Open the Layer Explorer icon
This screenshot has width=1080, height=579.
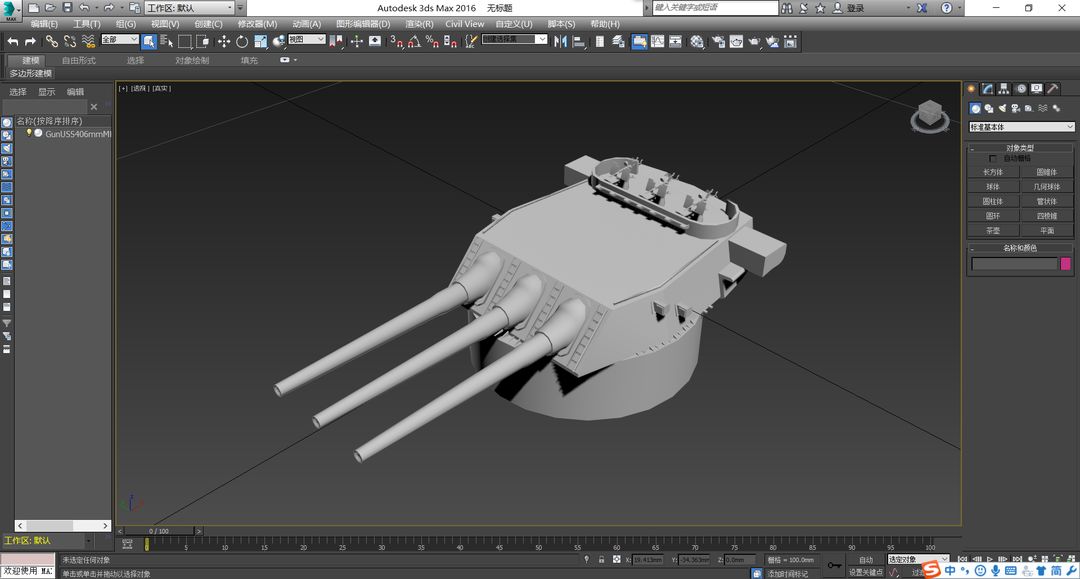(618, 41)
